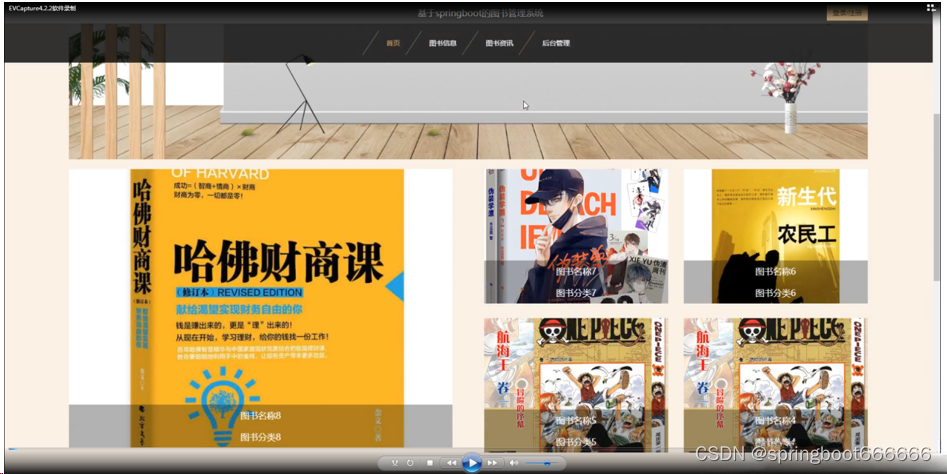Click the blue Play button
The image size is (947, 474).
(471, 463)
